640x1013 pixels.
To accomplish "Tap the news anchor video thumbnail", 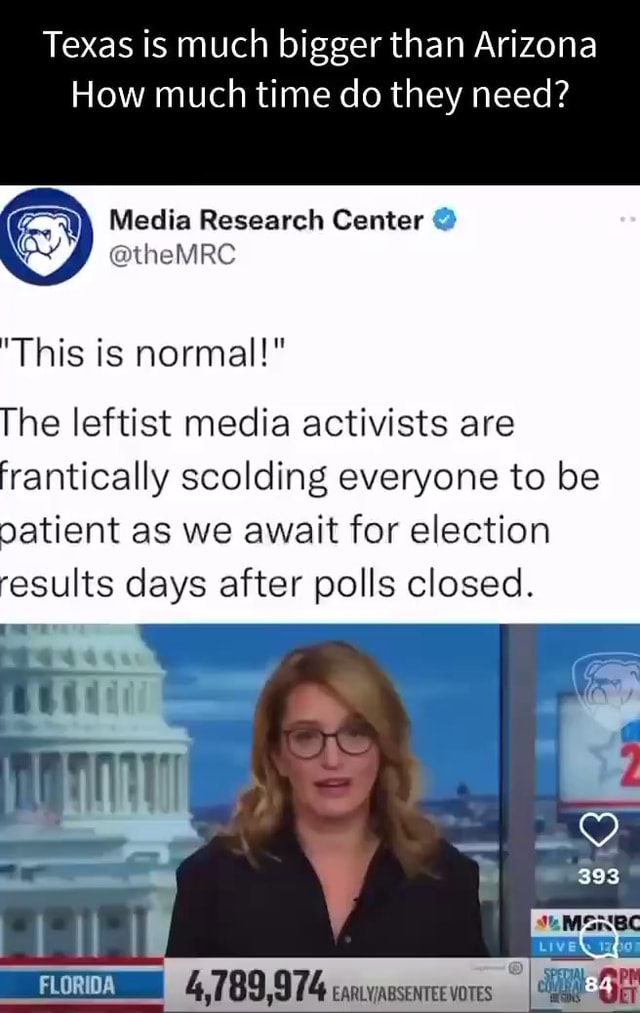I will [320, 817].
